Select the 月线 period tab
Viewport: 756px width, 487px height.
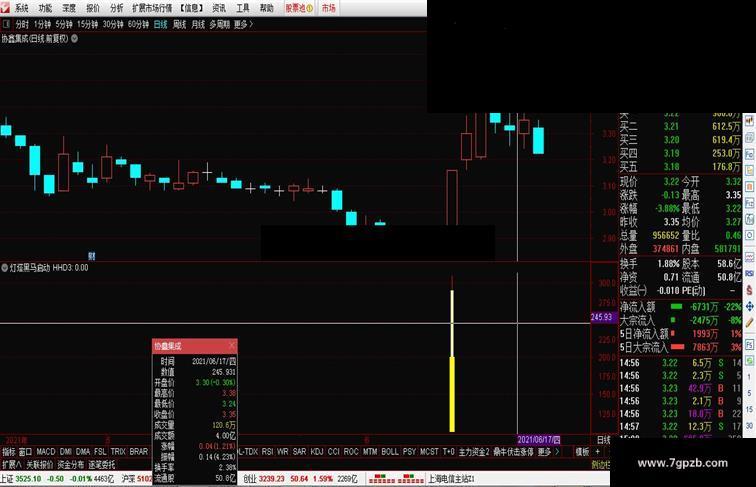pos(198,24)
